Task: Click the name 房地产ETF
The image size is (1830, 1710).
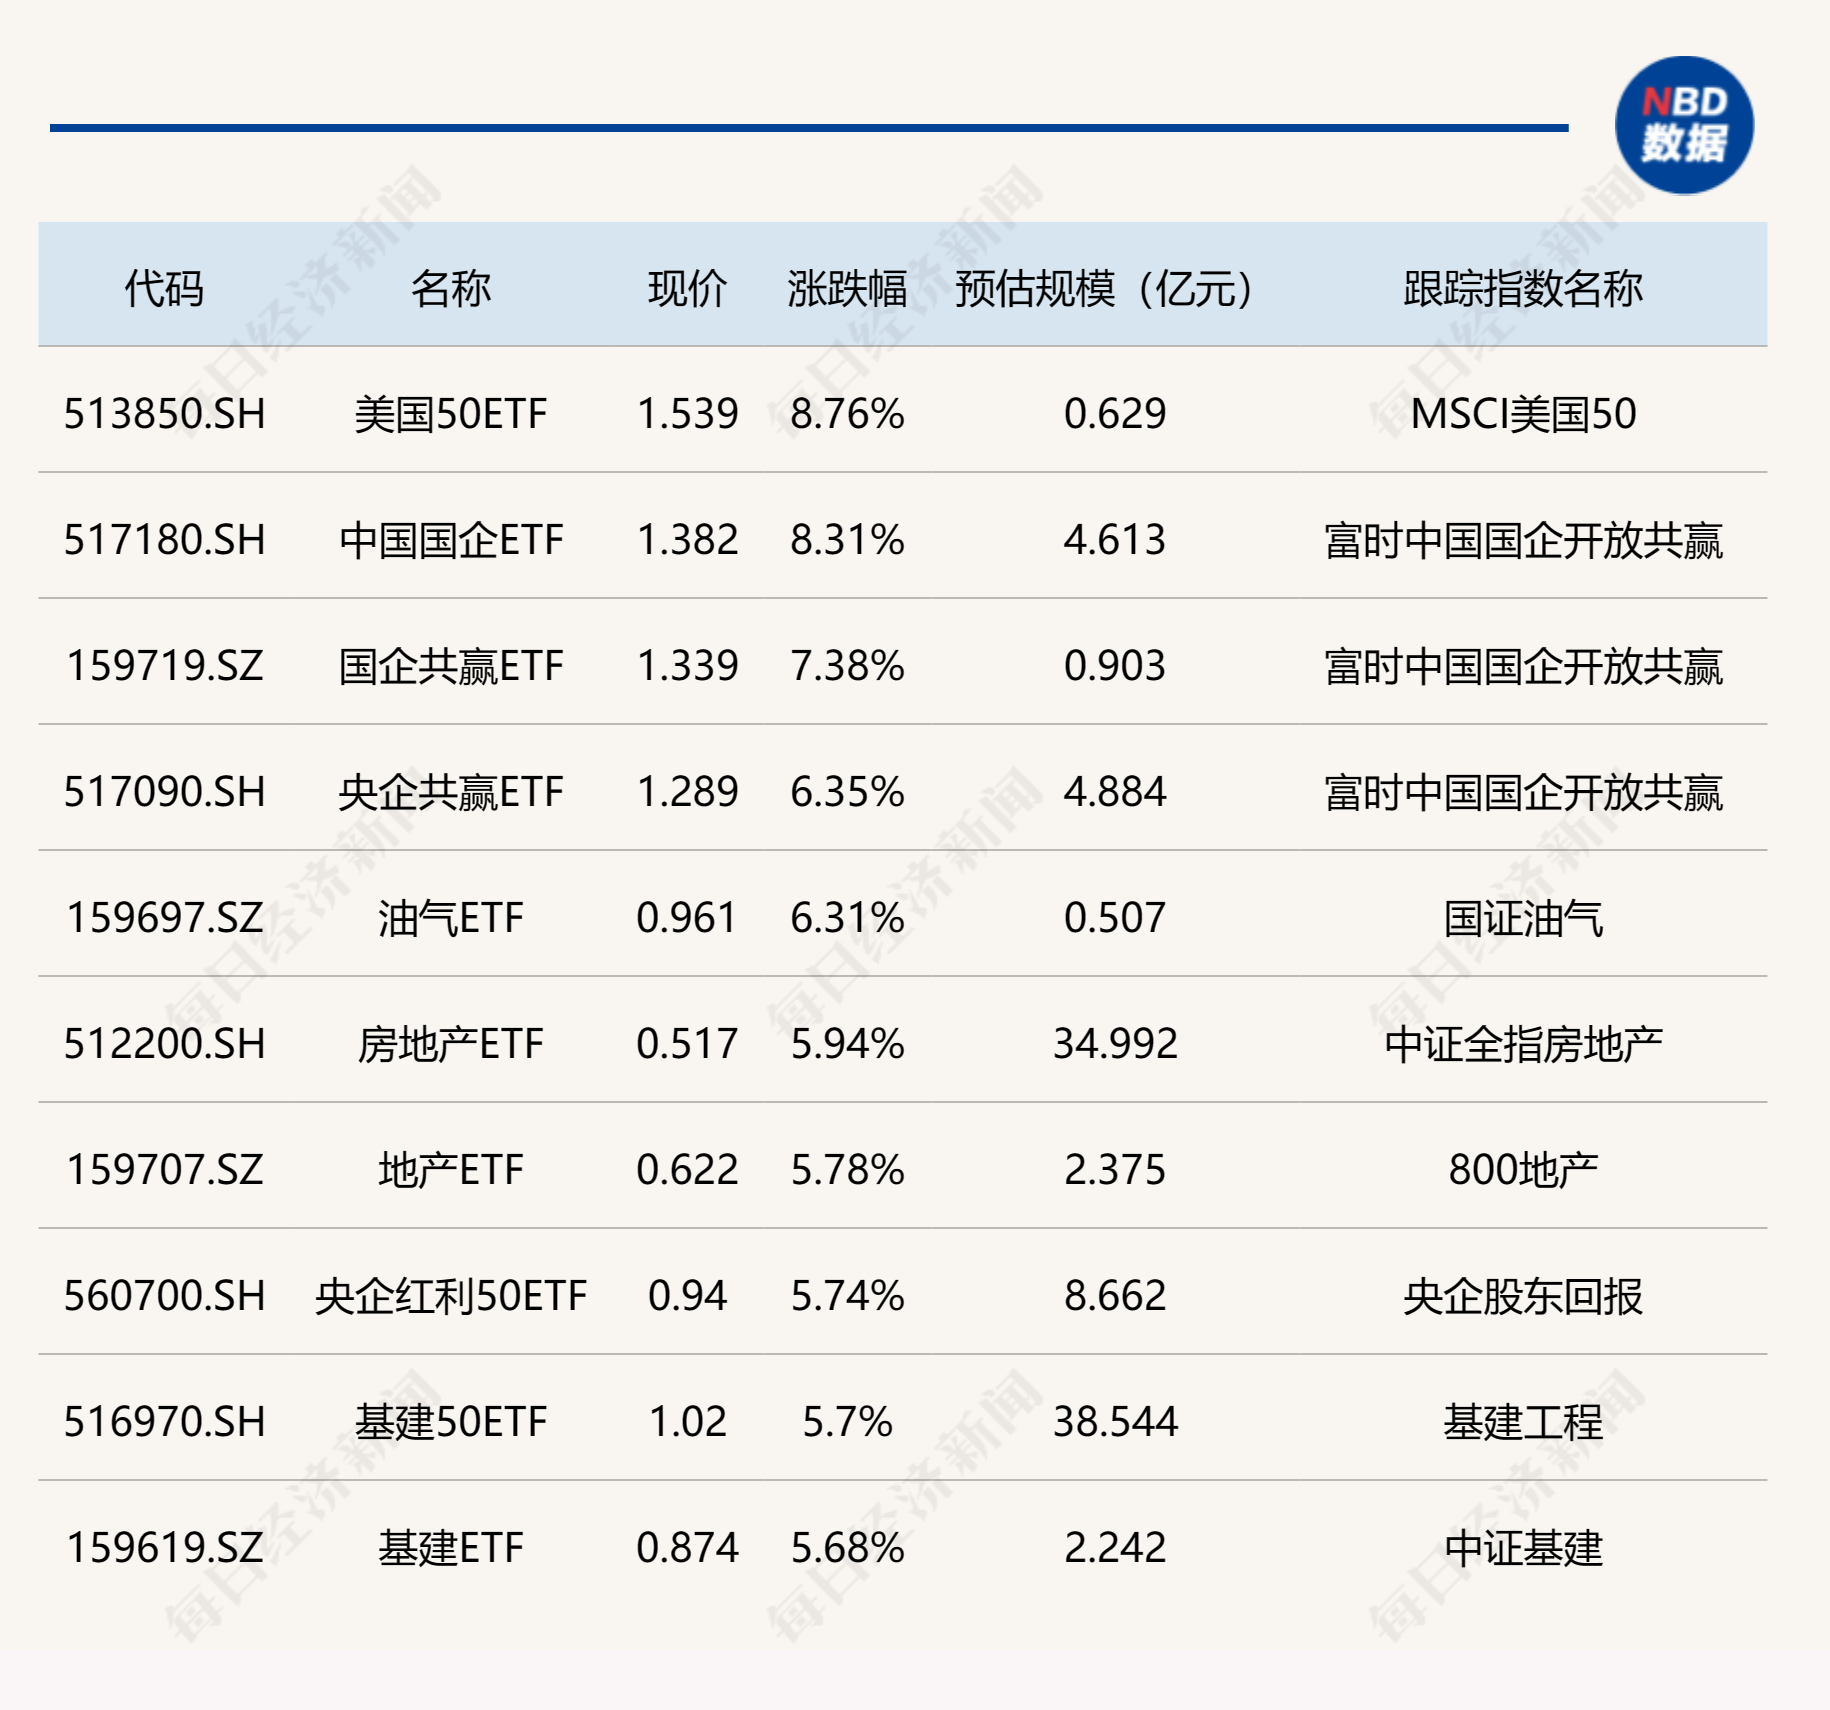Action: pos(451,1044)
